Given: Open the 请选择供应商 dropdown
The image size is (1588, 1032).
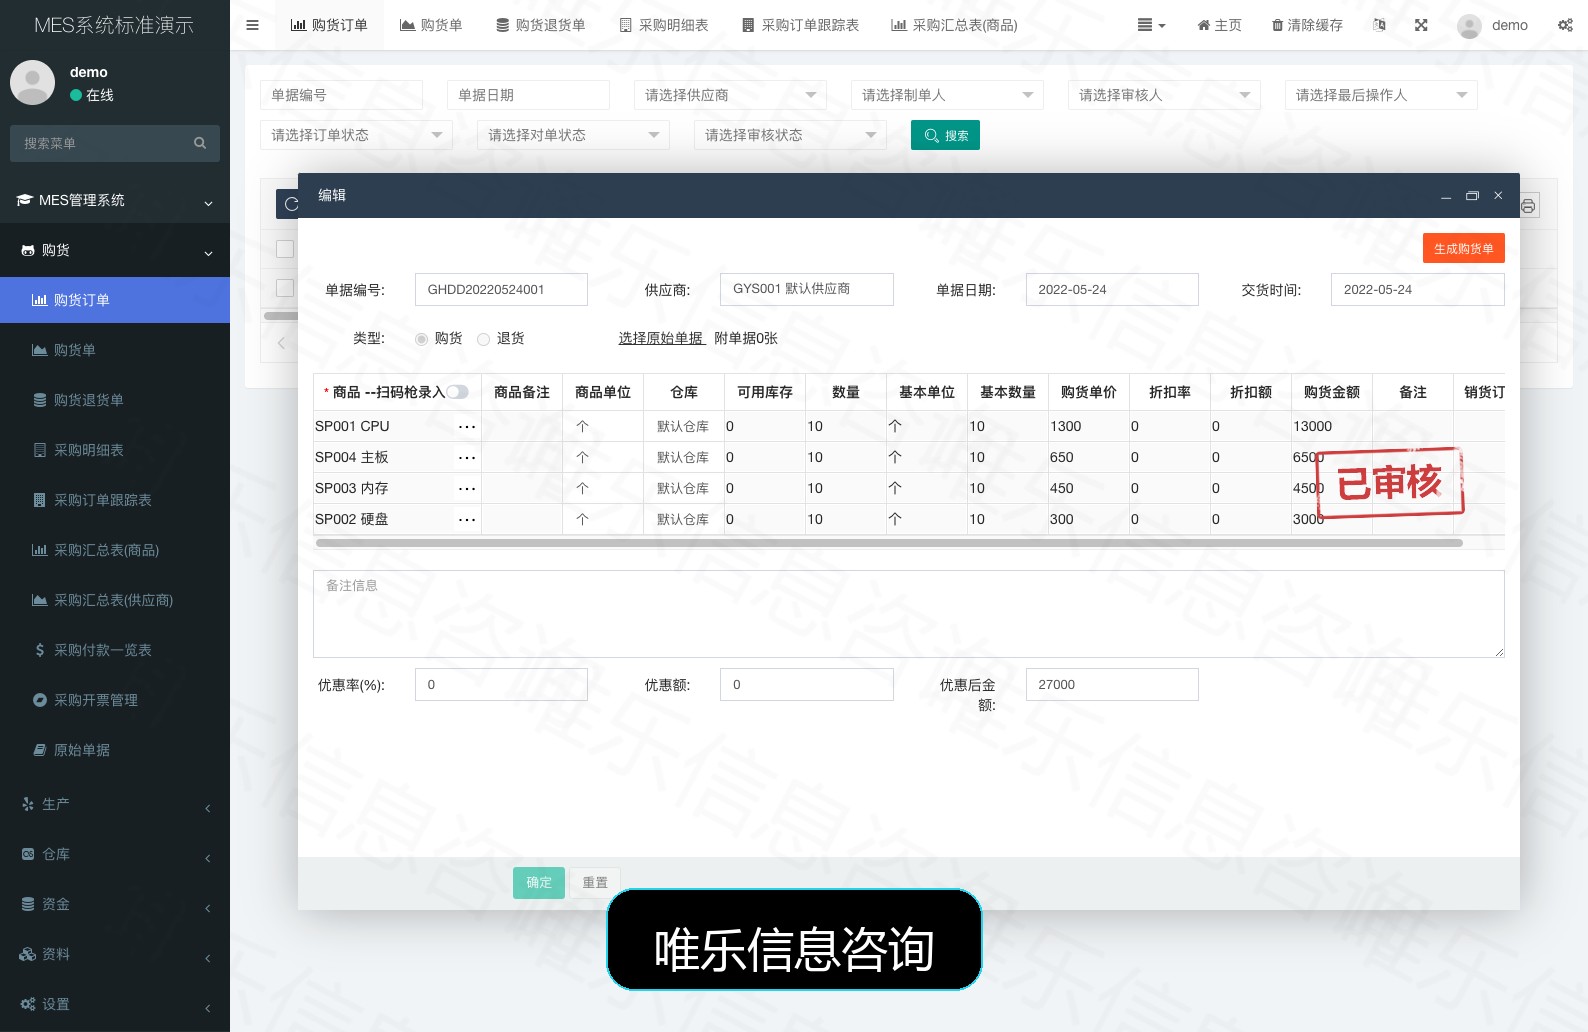Looking at the screenshot, I should coord(730,95).
